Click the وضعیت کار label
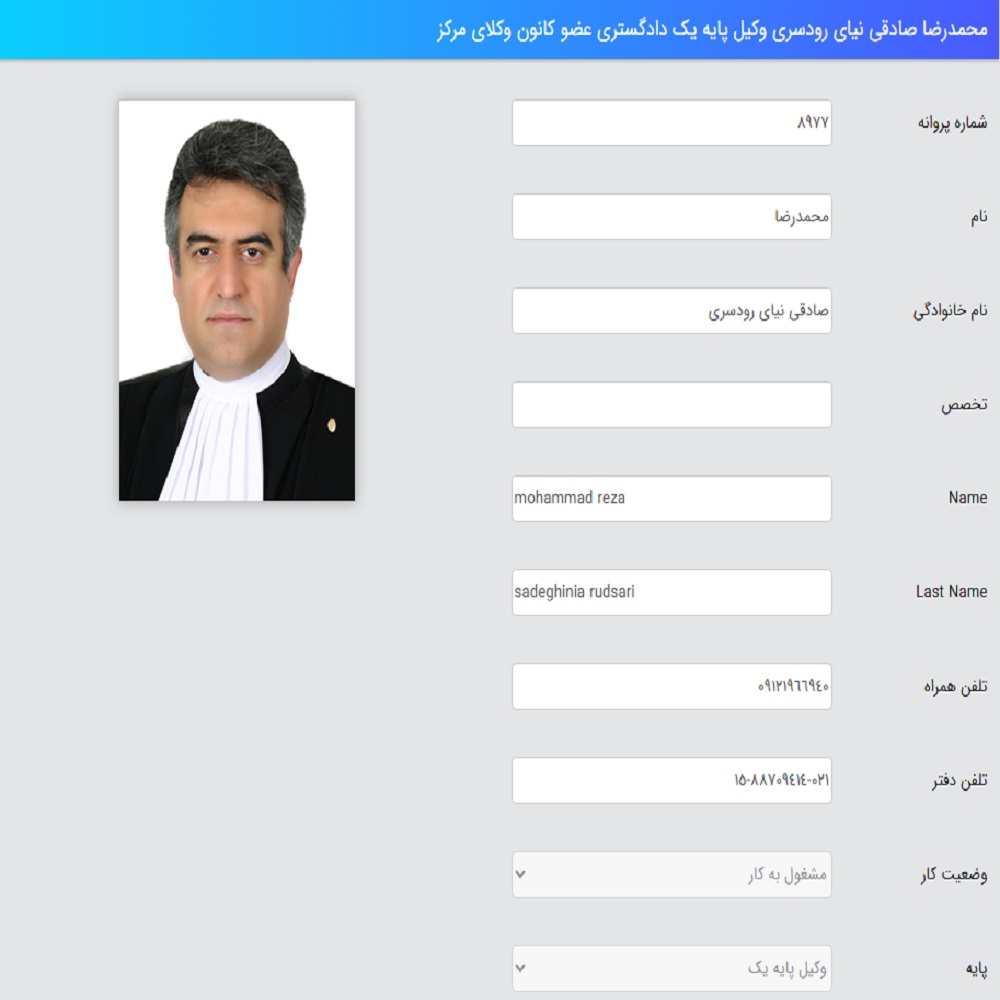The height and width of the screenshot is (1000, 1000). coord(953,874)
